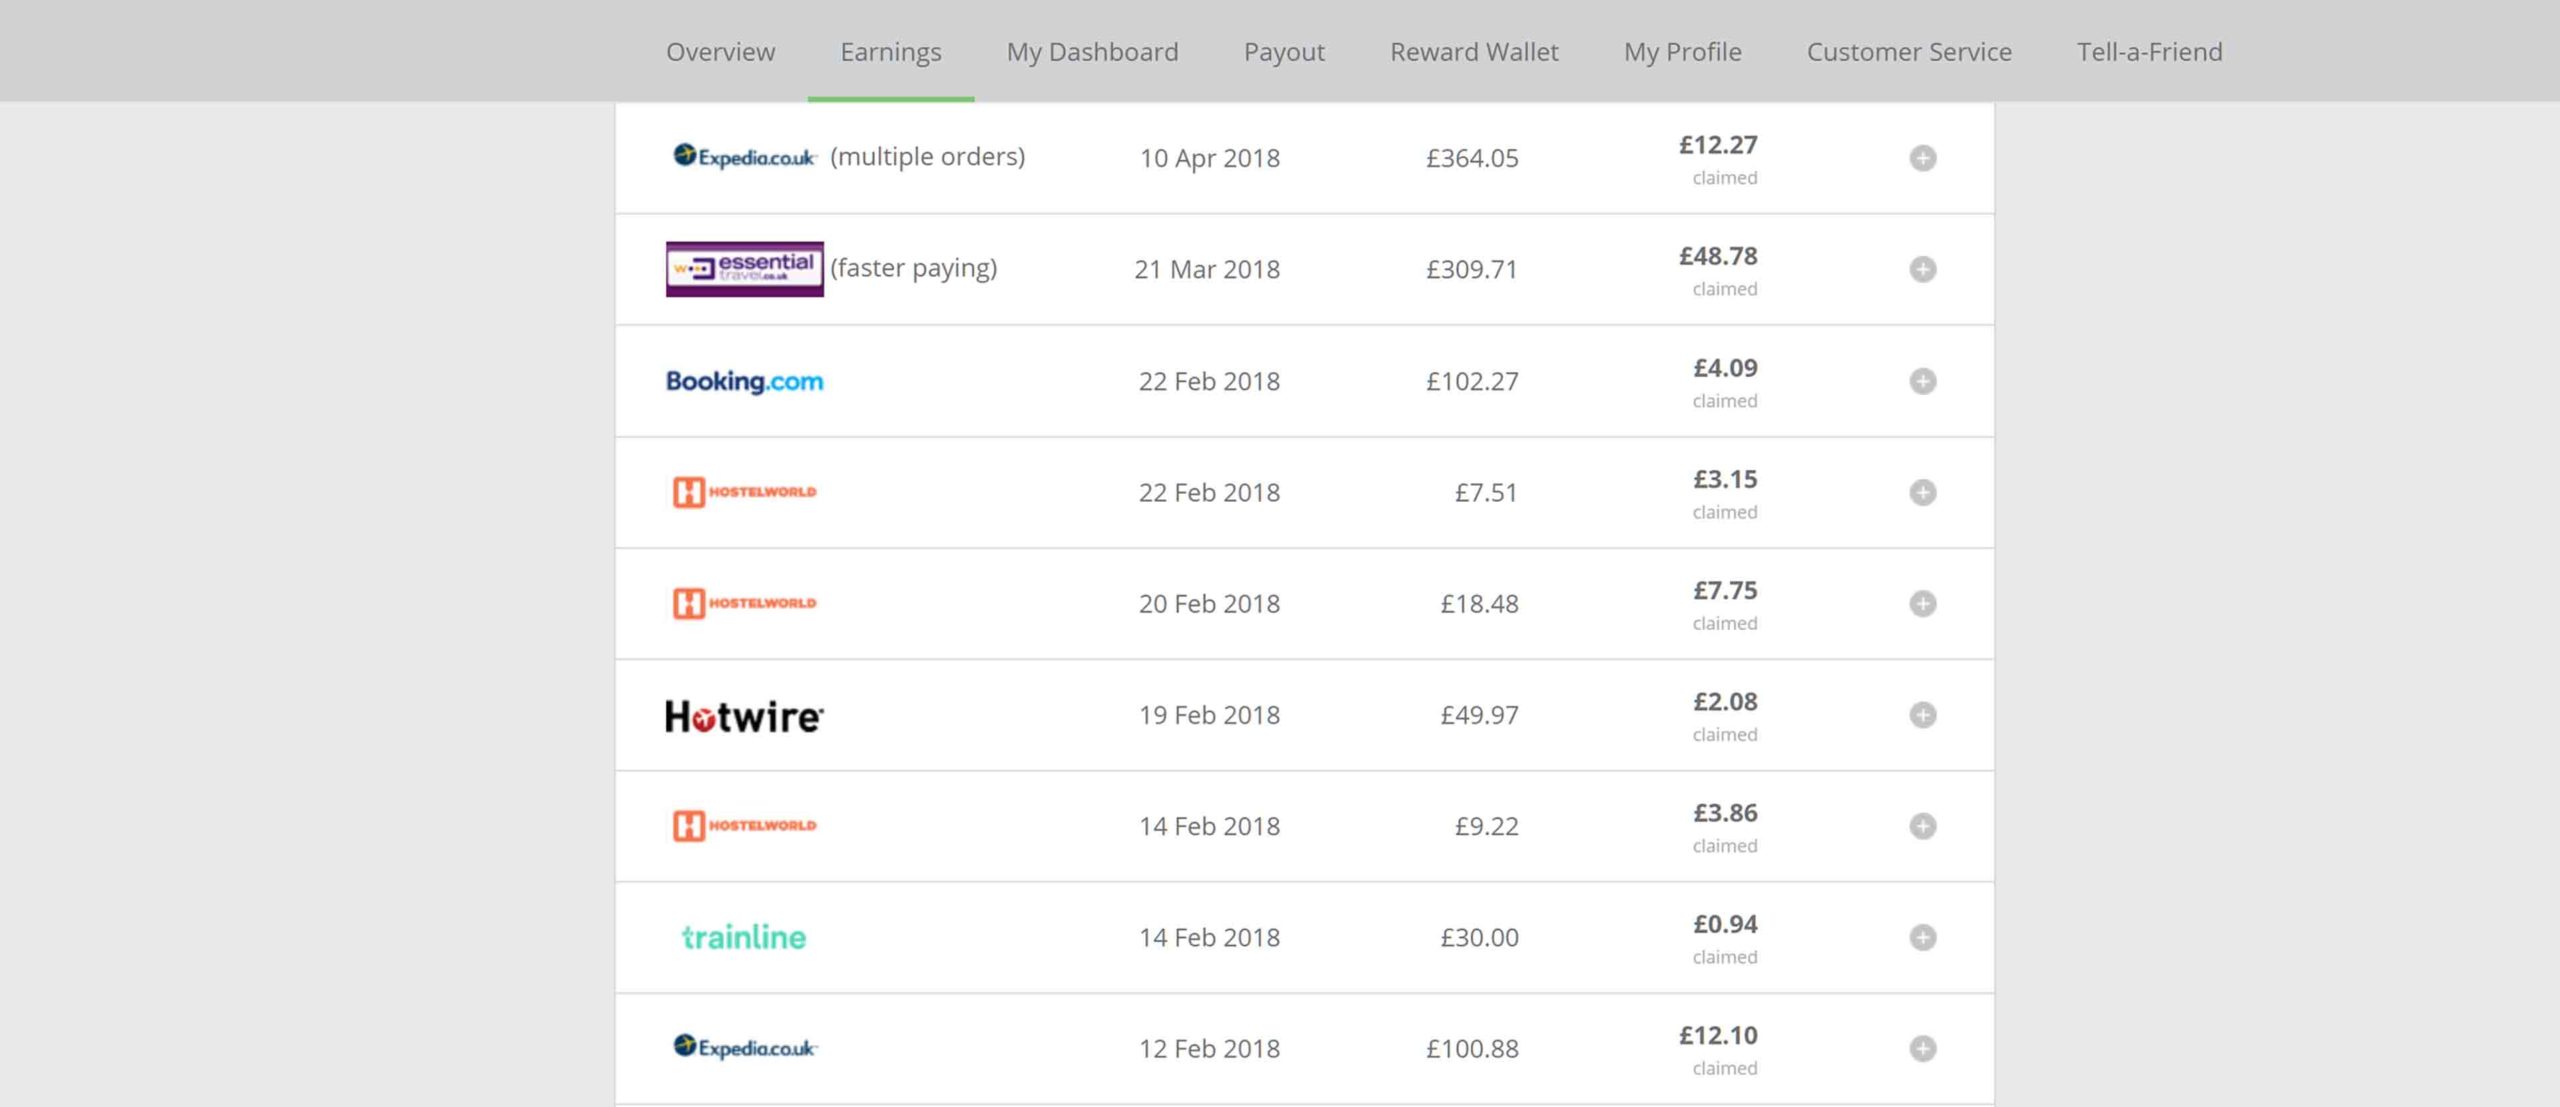Expand the Essential Travel 21 Mar 2018 row
Image resolution: width=2560 pixels, height=1107 pixels.
pyautogui.click(x=1922, y=269)
